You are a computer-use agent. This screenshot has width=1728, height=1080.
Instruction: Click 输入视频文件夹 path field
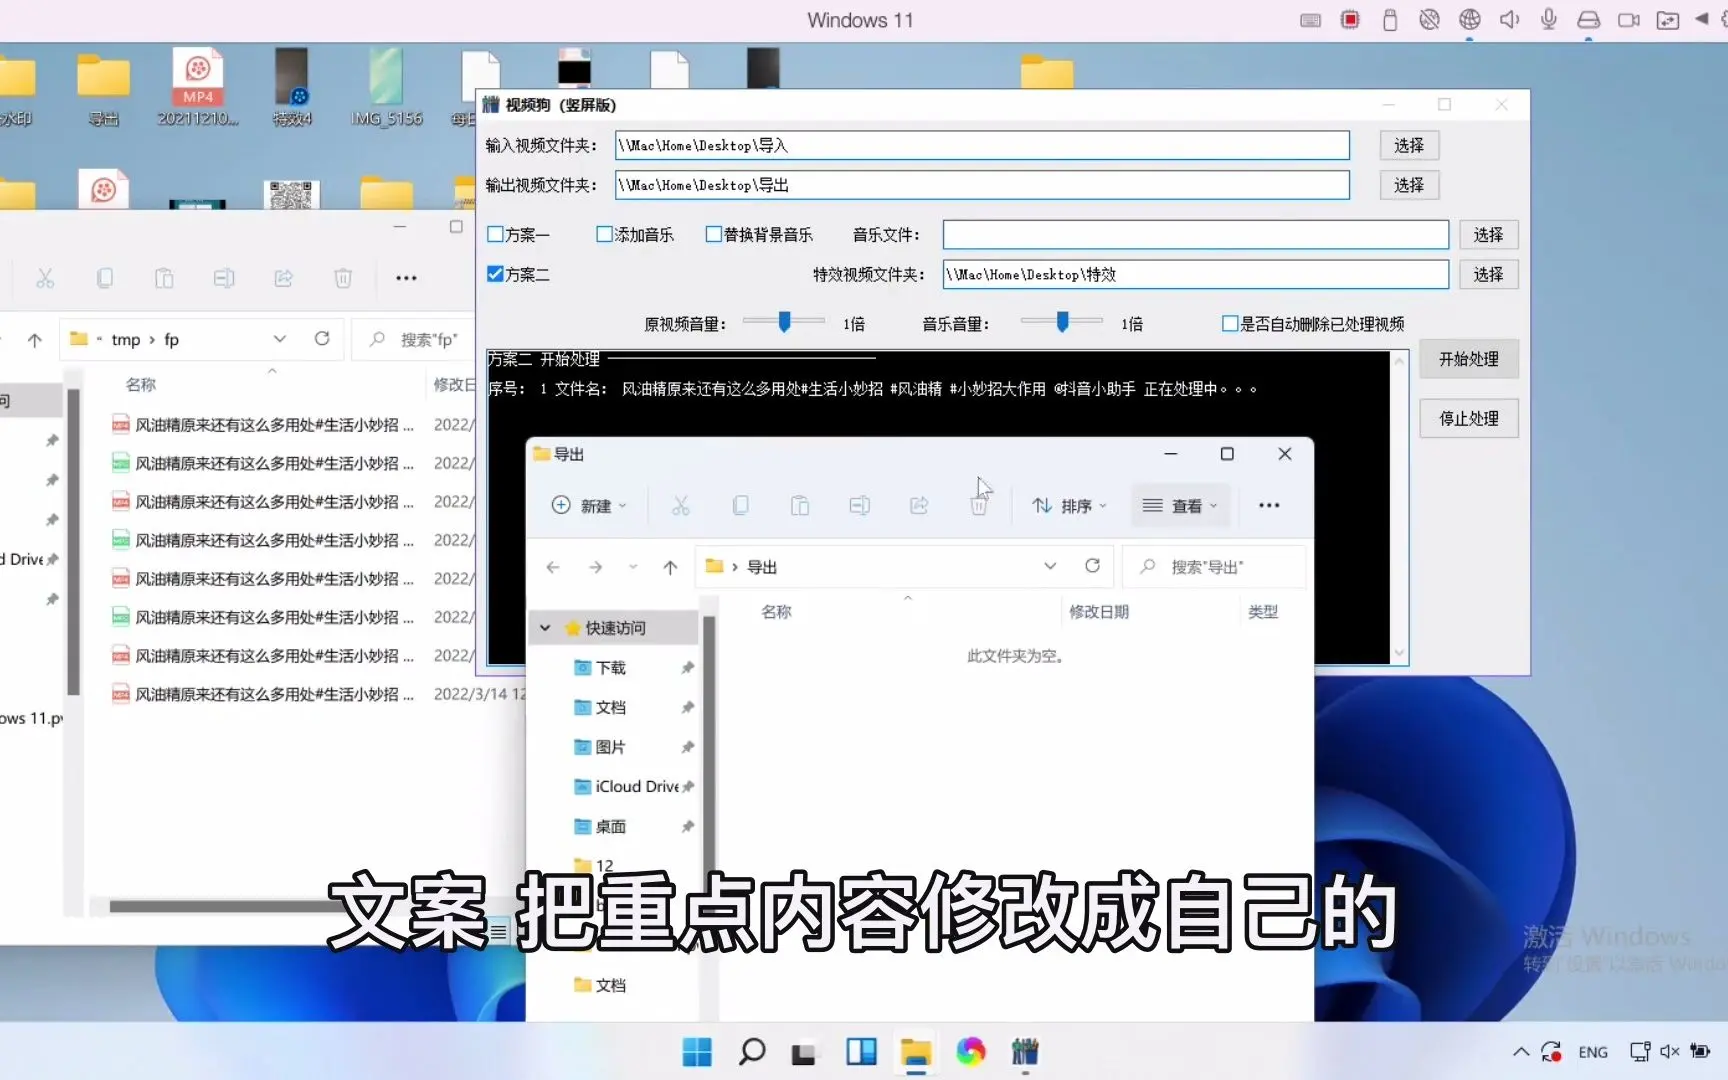coord(982,146)
